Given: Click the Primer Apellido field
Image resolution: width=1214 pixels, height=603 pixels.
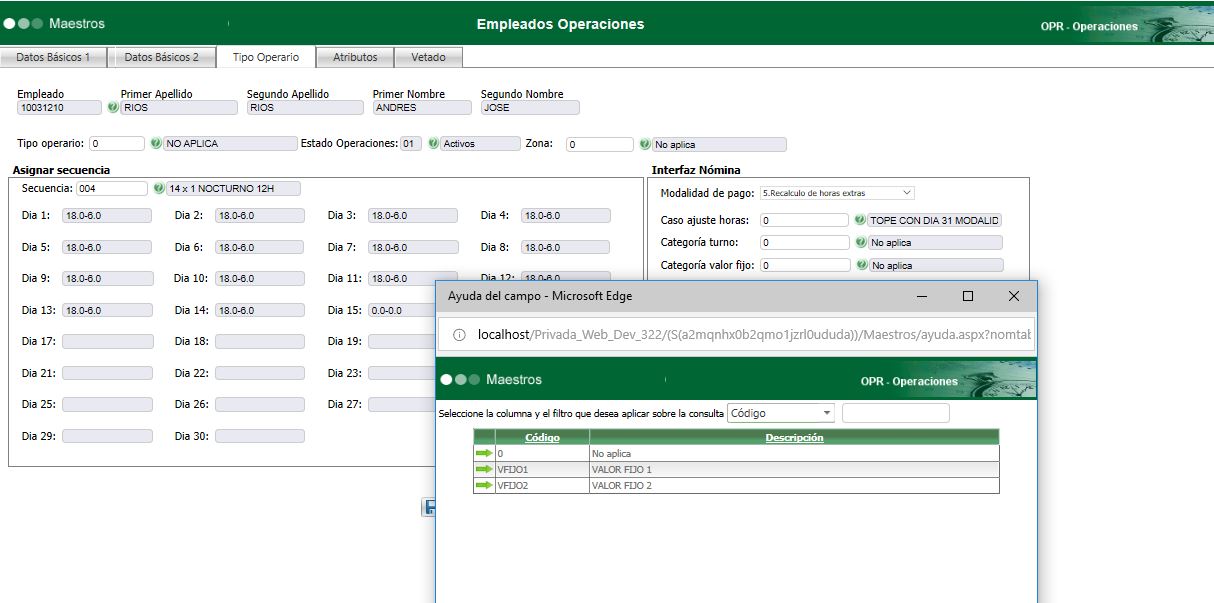Looking at the screenshot, I should click(178, 107).
